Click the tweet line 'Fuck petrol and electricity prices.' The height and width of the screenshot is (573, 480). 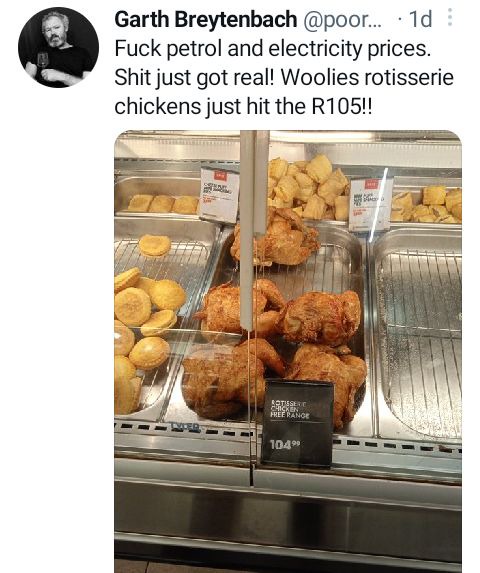pos(273,49)
